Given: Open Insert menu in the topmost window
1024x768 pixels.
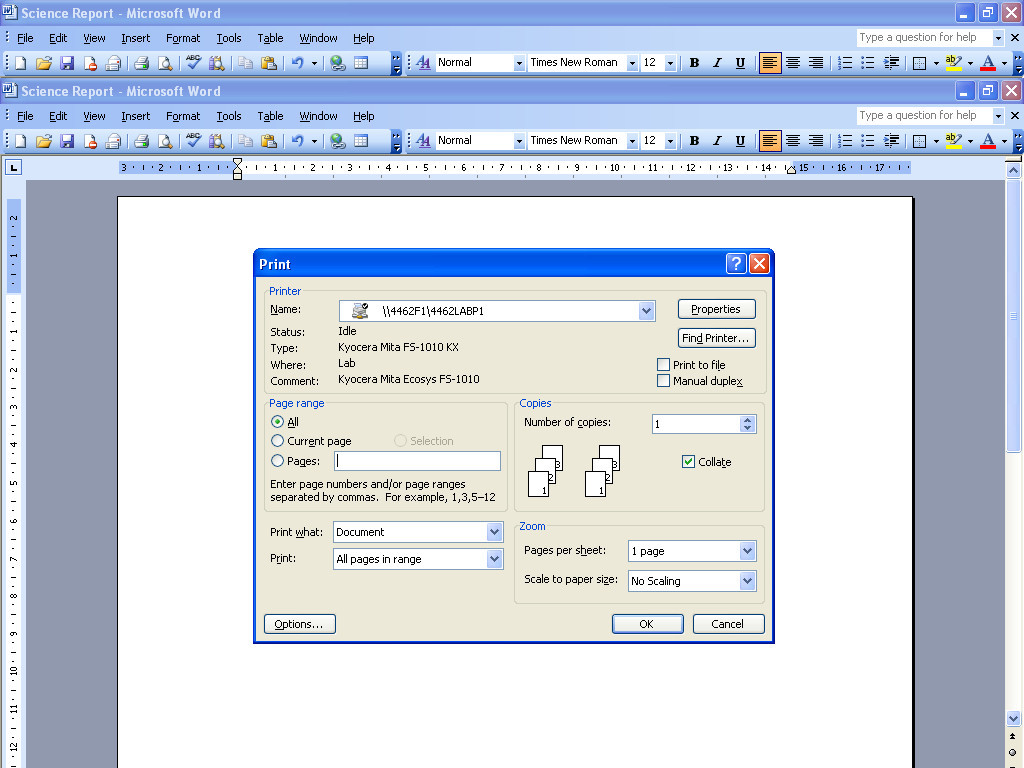Looking at the screenshot, I should tap(135, 38).
